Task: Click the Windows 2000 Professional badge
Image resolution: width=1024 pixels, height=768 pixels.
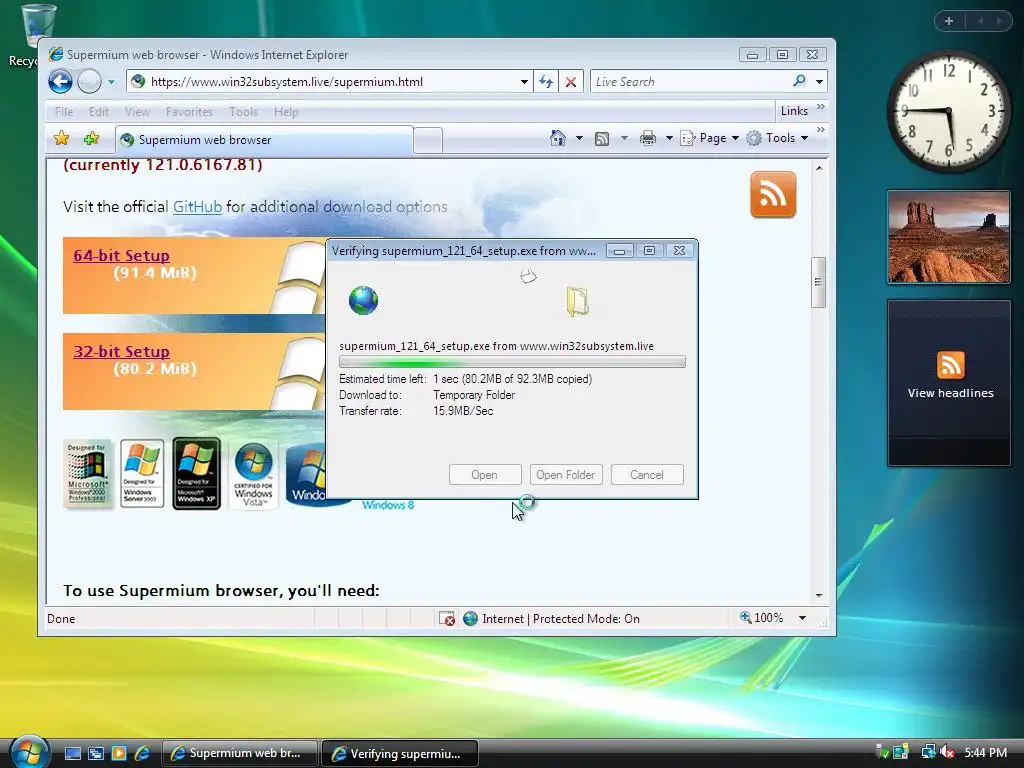Action: 88,474
